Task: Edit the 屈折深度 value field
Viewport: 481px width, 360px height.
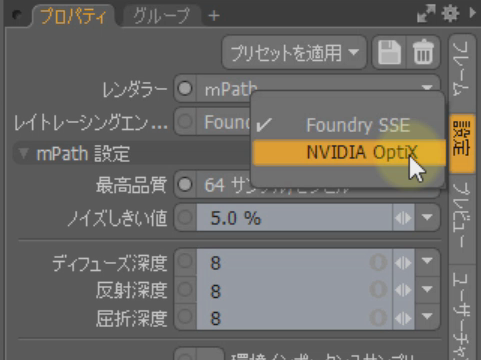Action: (x=294, y=317)
